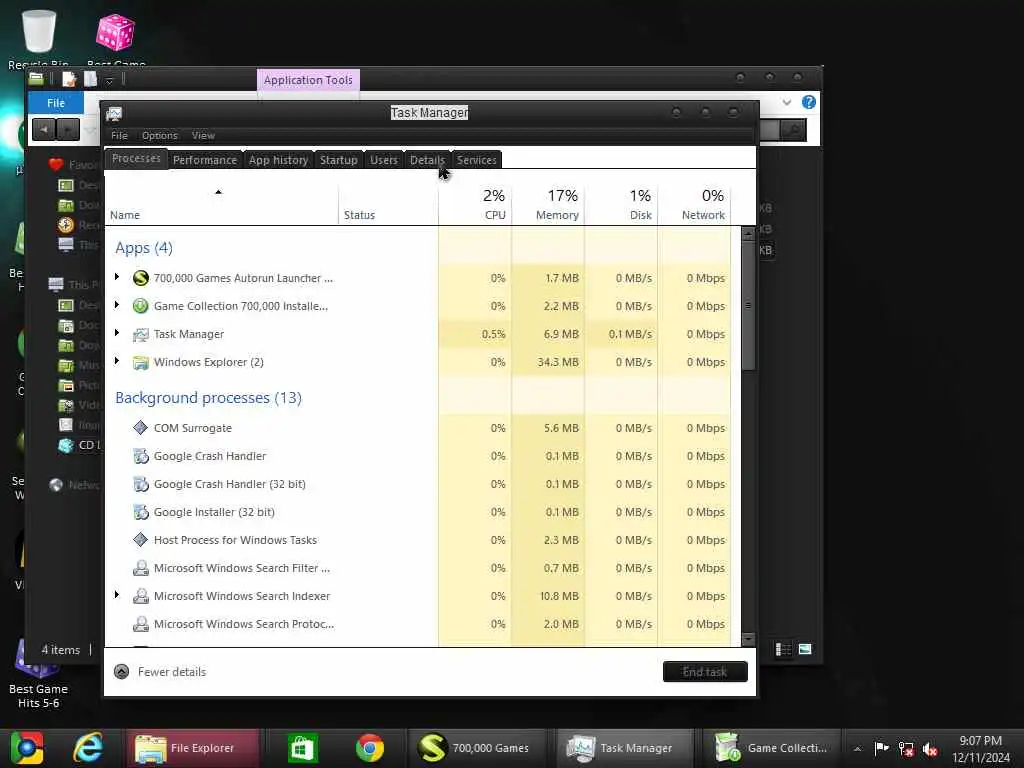Click the Task Manager title bar icon

pos(114,114)
